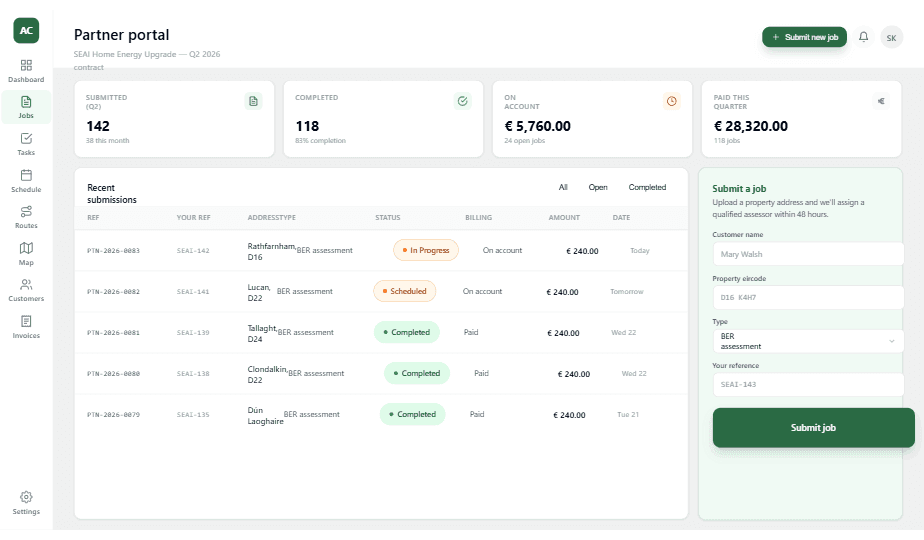Click the € 28,320.00 paid value
Screen dimensions: 924x540
(x=751, y=126)
